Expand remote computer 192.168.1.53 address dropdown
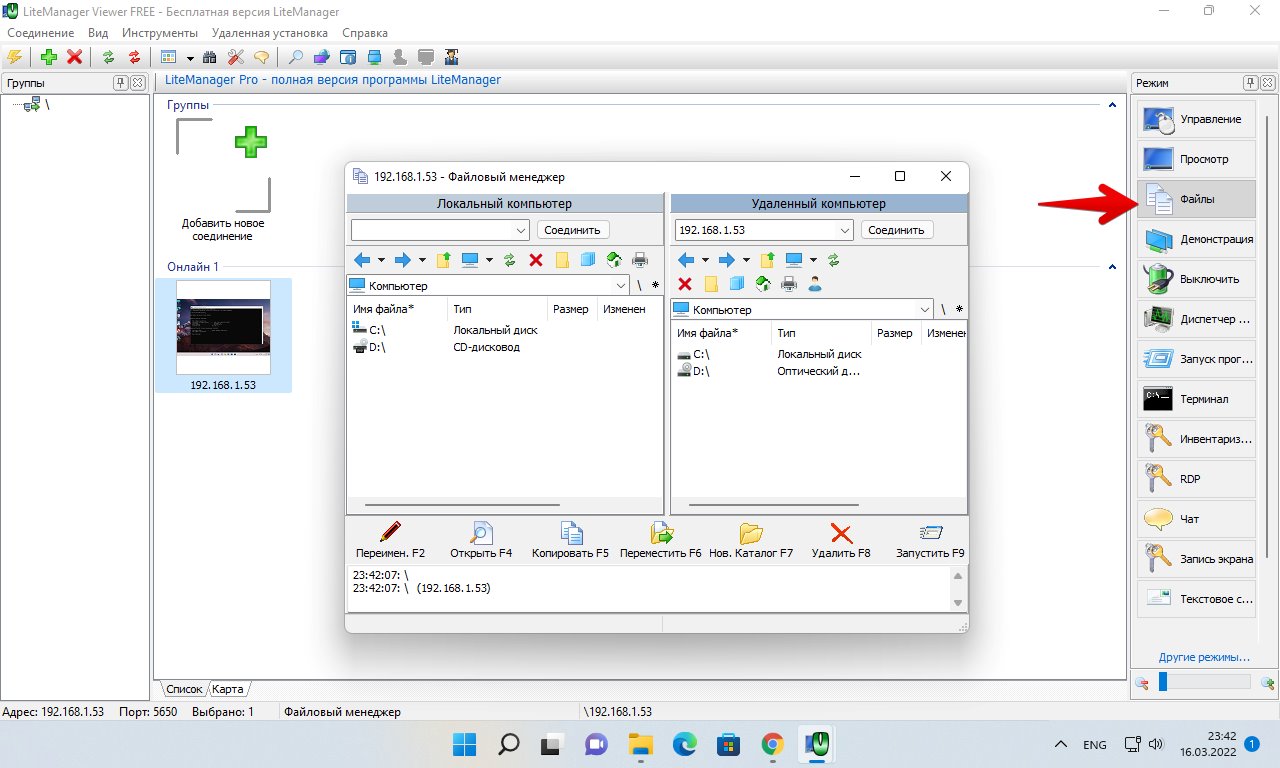This screenshot has width=1280, height=768. click(845, 230)
